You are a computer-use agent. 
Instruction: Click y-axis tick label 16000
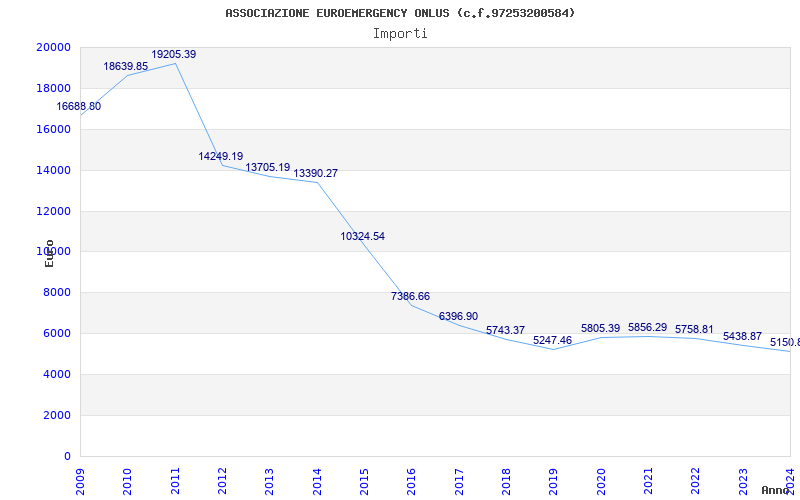point(54,129)
